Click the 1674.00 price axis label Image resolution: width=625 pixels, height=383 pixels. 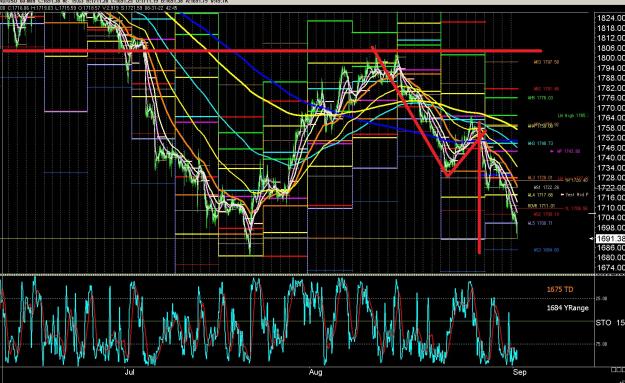click(x=611, y=267)
